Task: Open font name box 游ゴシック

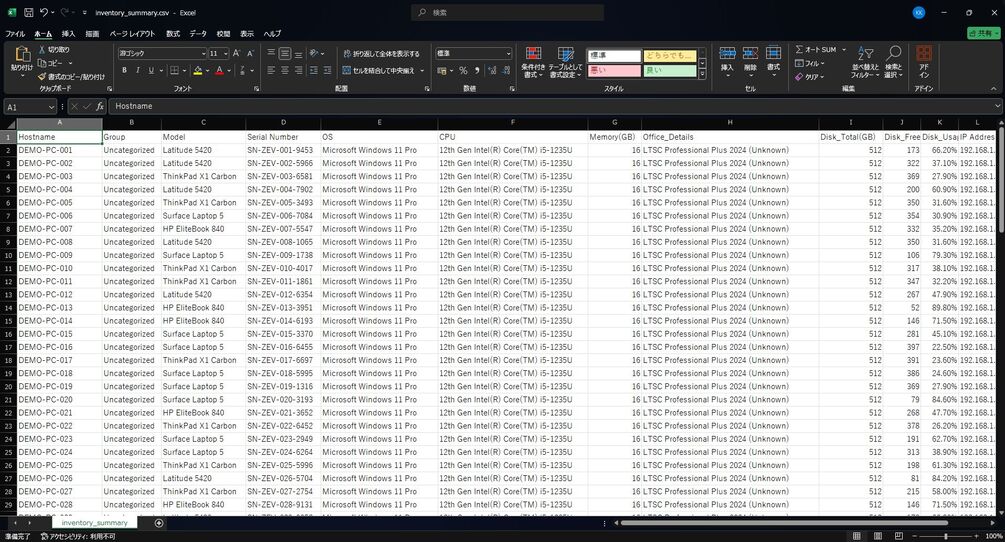Action: point(162,53)
